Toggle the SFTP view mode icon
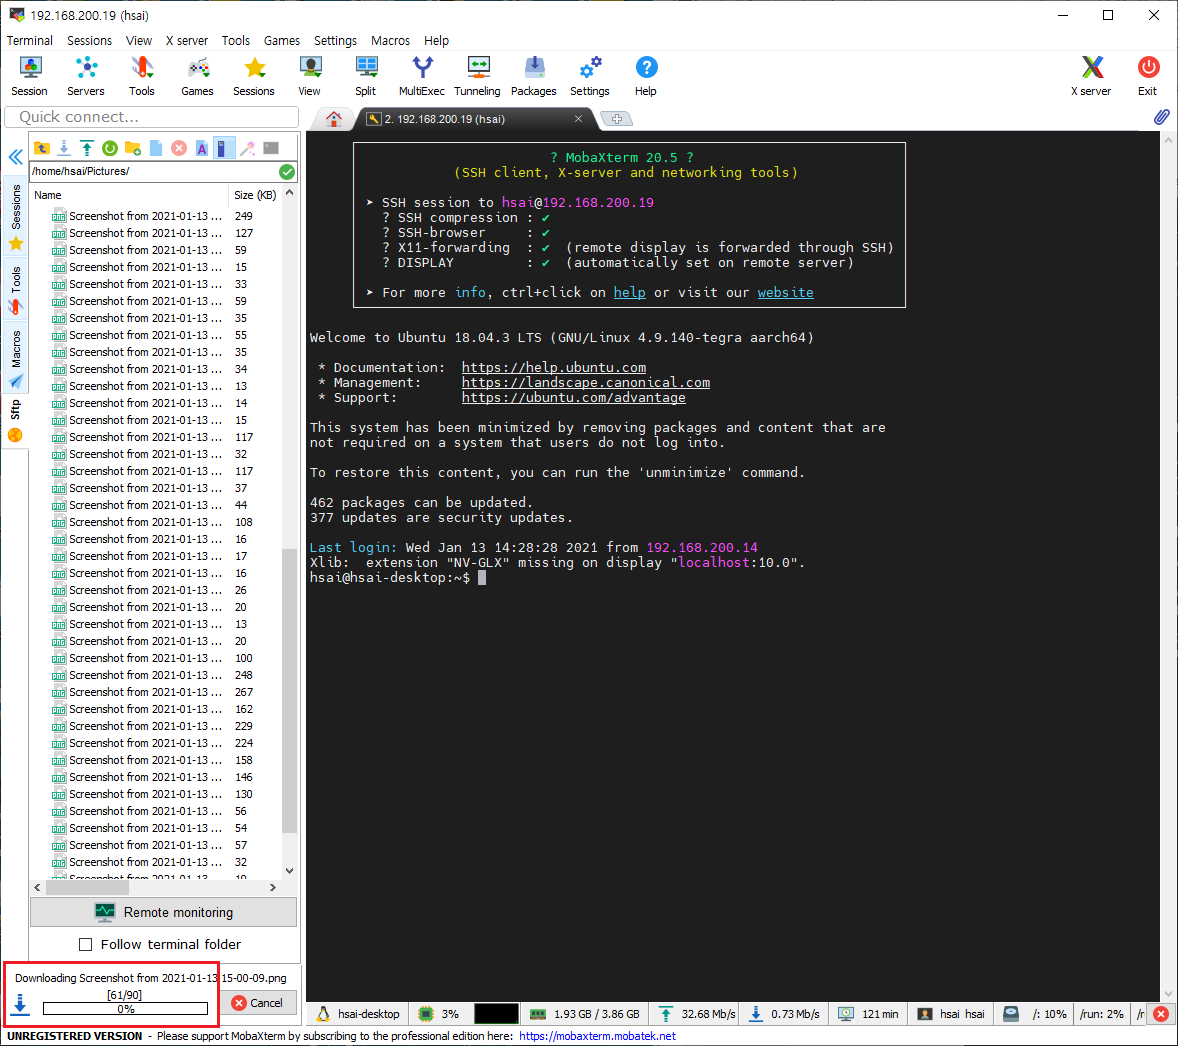Screen dimensions: 1178x1046 pos(224,148)
